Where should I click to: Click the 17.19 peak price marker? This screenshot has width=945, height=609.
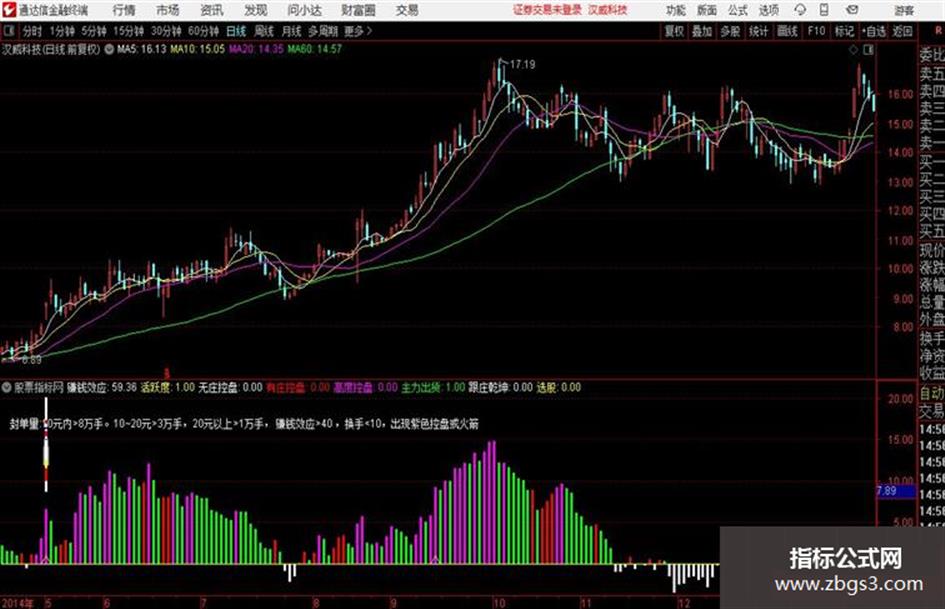522,64
